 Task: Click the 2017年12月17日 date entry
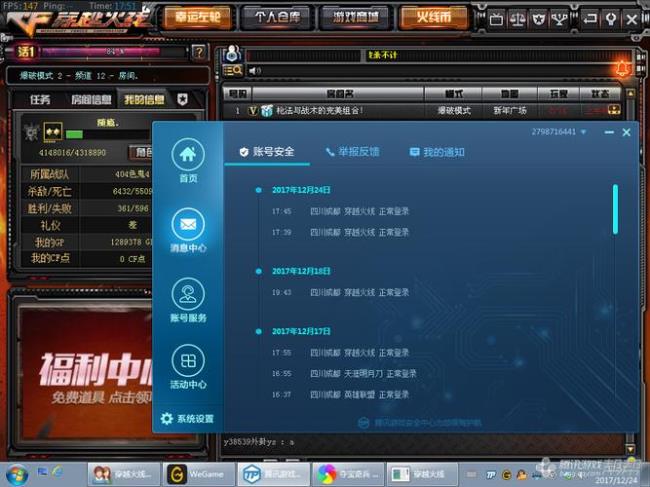[x=301, y=331]
